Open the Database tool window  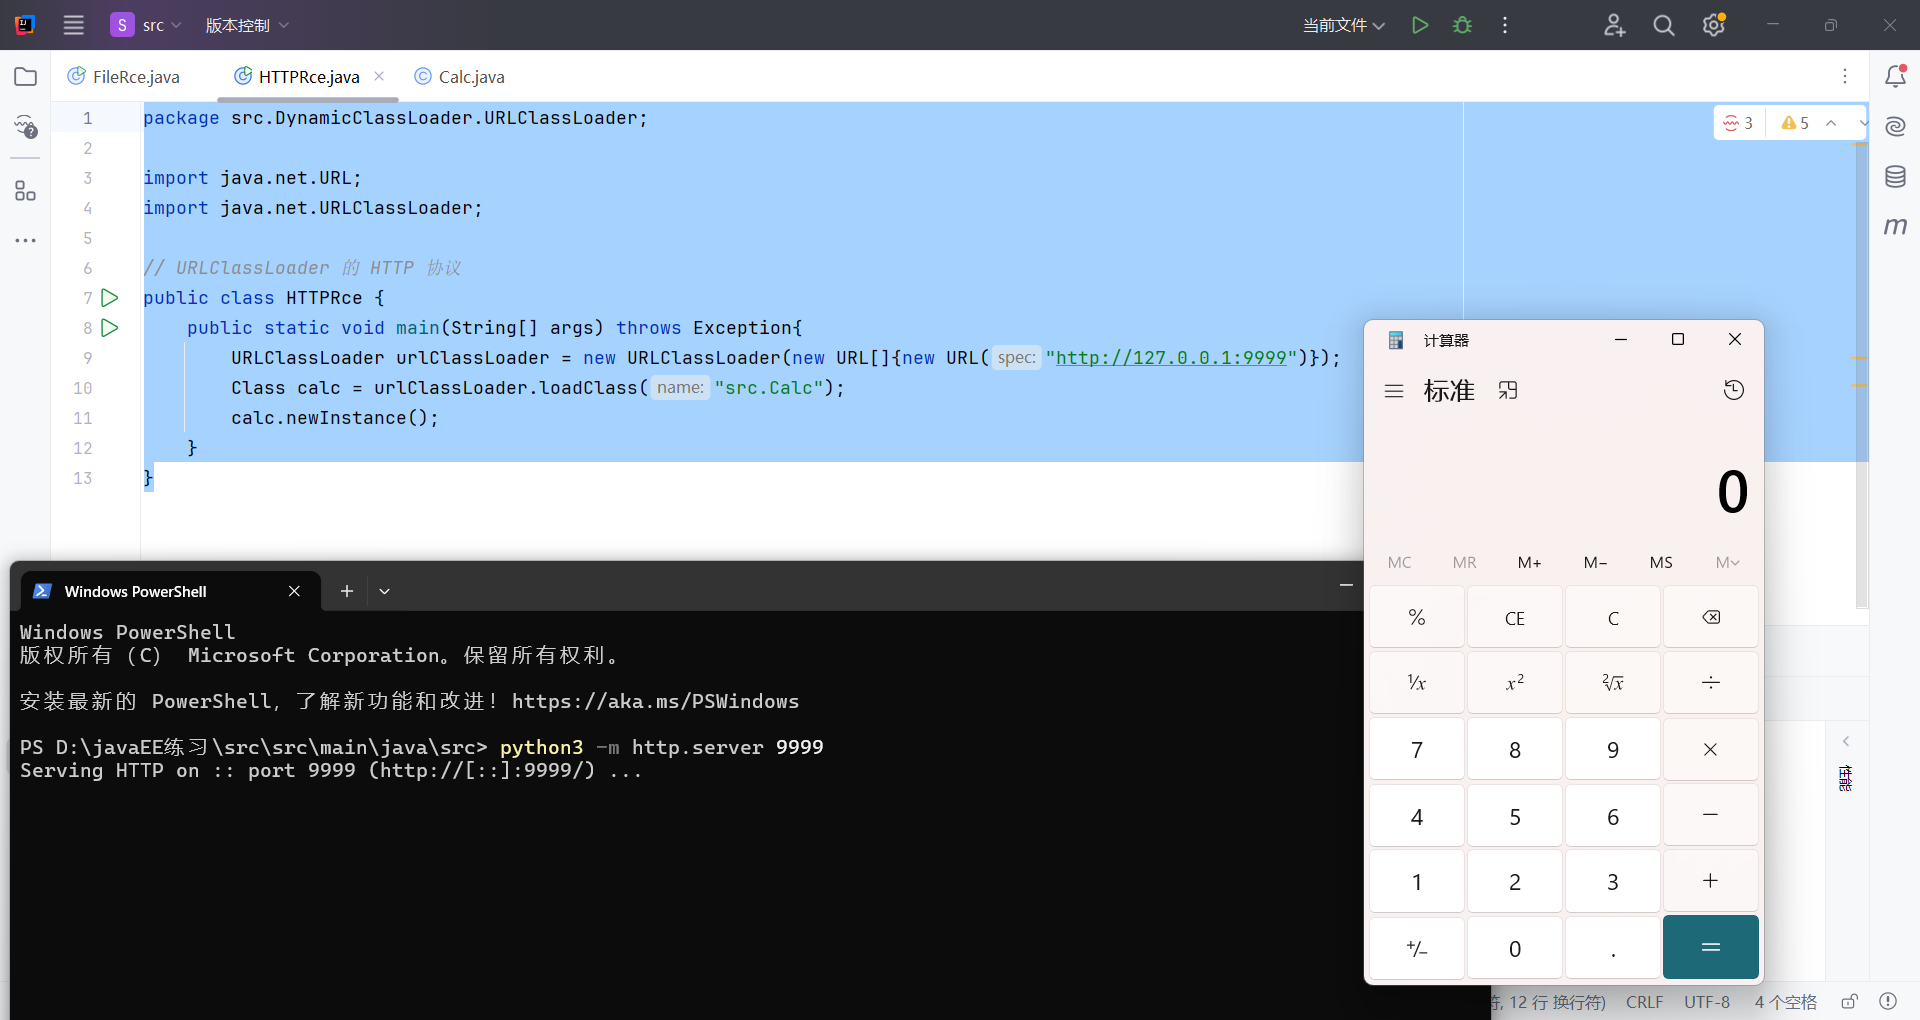click(x=1895, y=177)
